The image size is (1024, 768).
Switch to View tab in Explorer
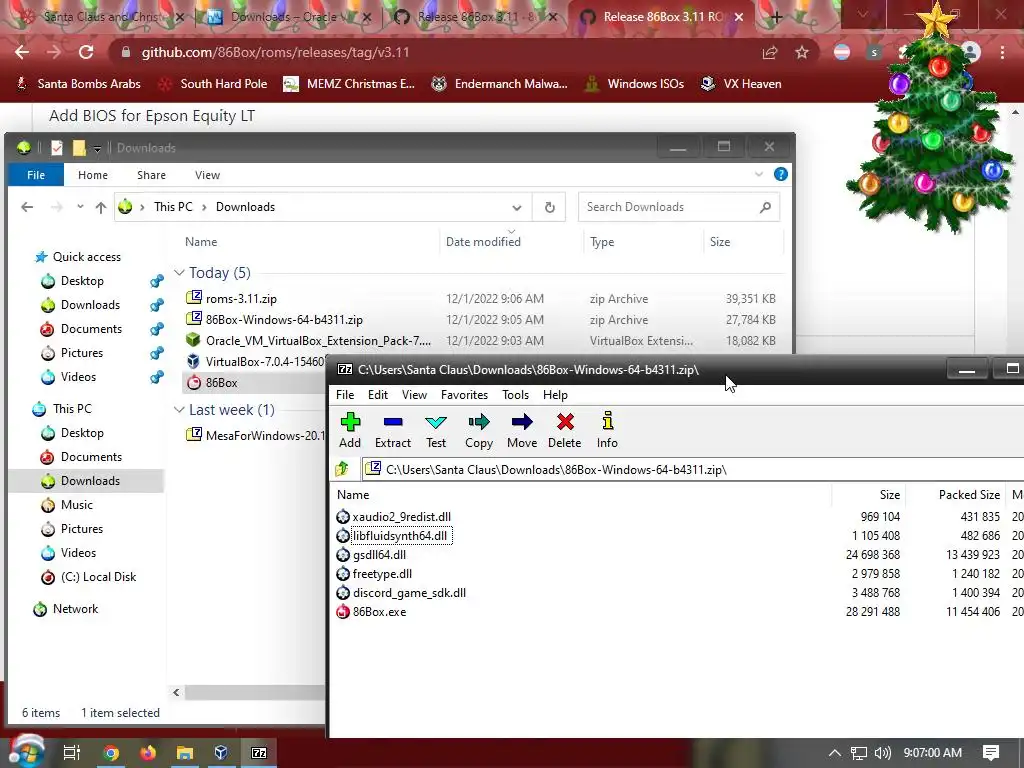coord(207,175)
